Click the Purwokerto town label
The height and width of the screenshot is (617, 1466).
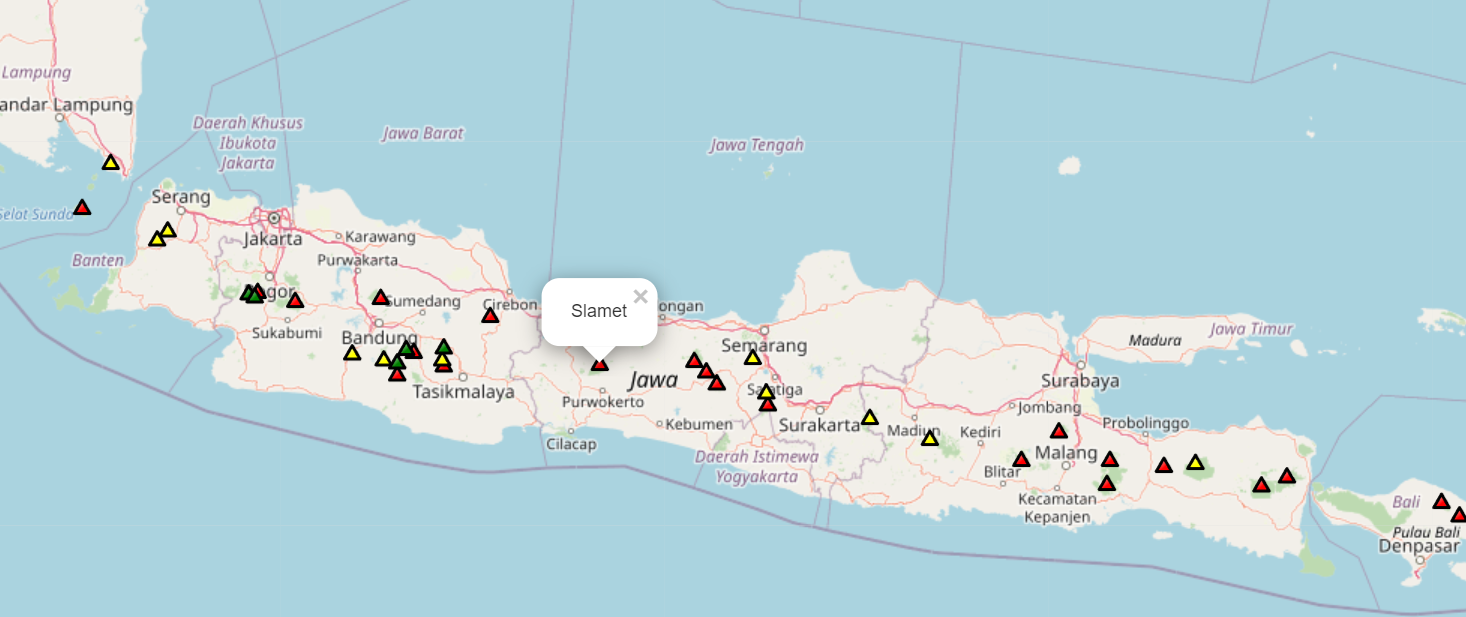coord(603,402)
